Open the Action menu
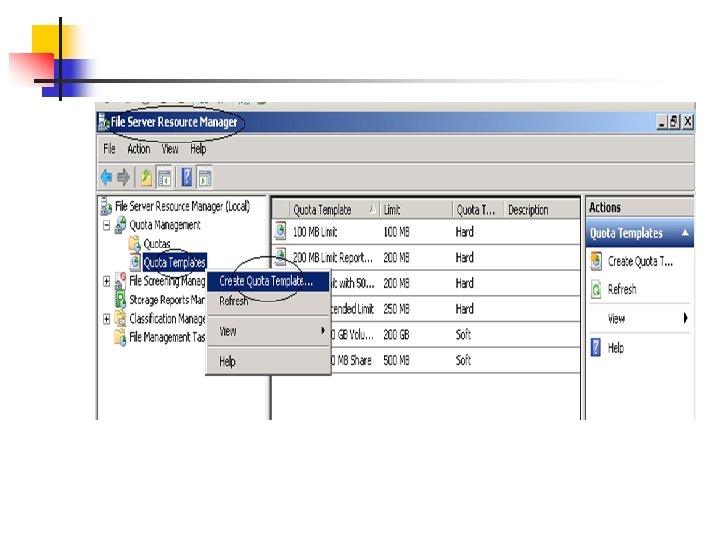Image resolution: width=720 pixels, height=540 pixels. pos(139,149)
